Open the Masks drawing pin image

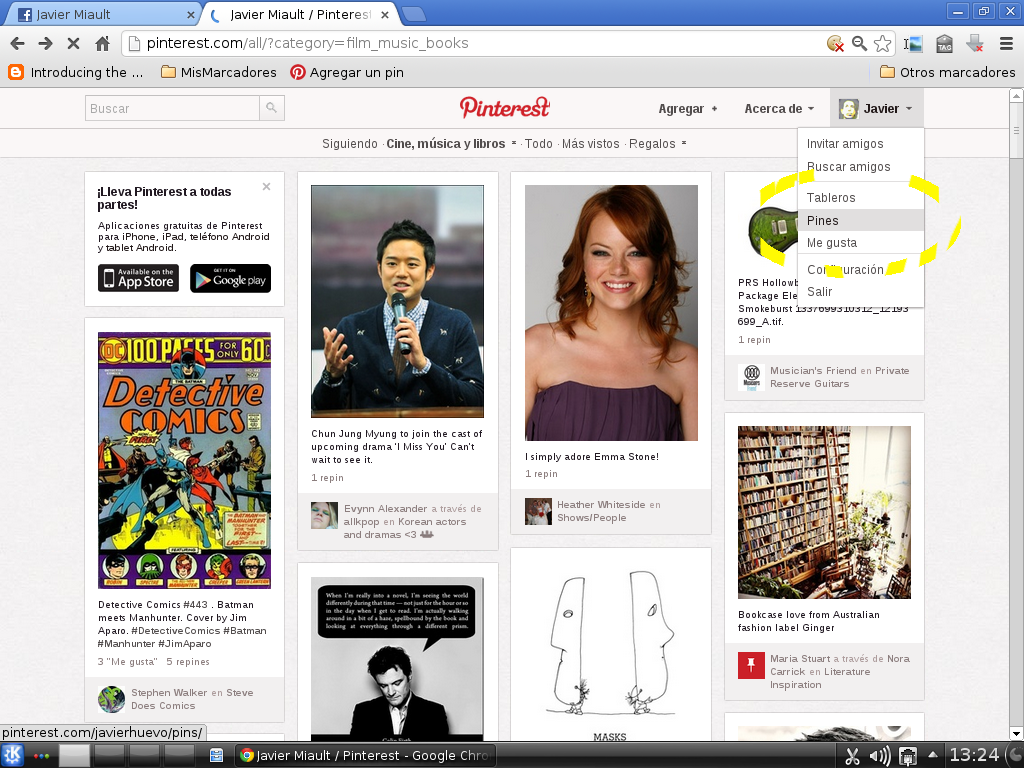(611, 652)
